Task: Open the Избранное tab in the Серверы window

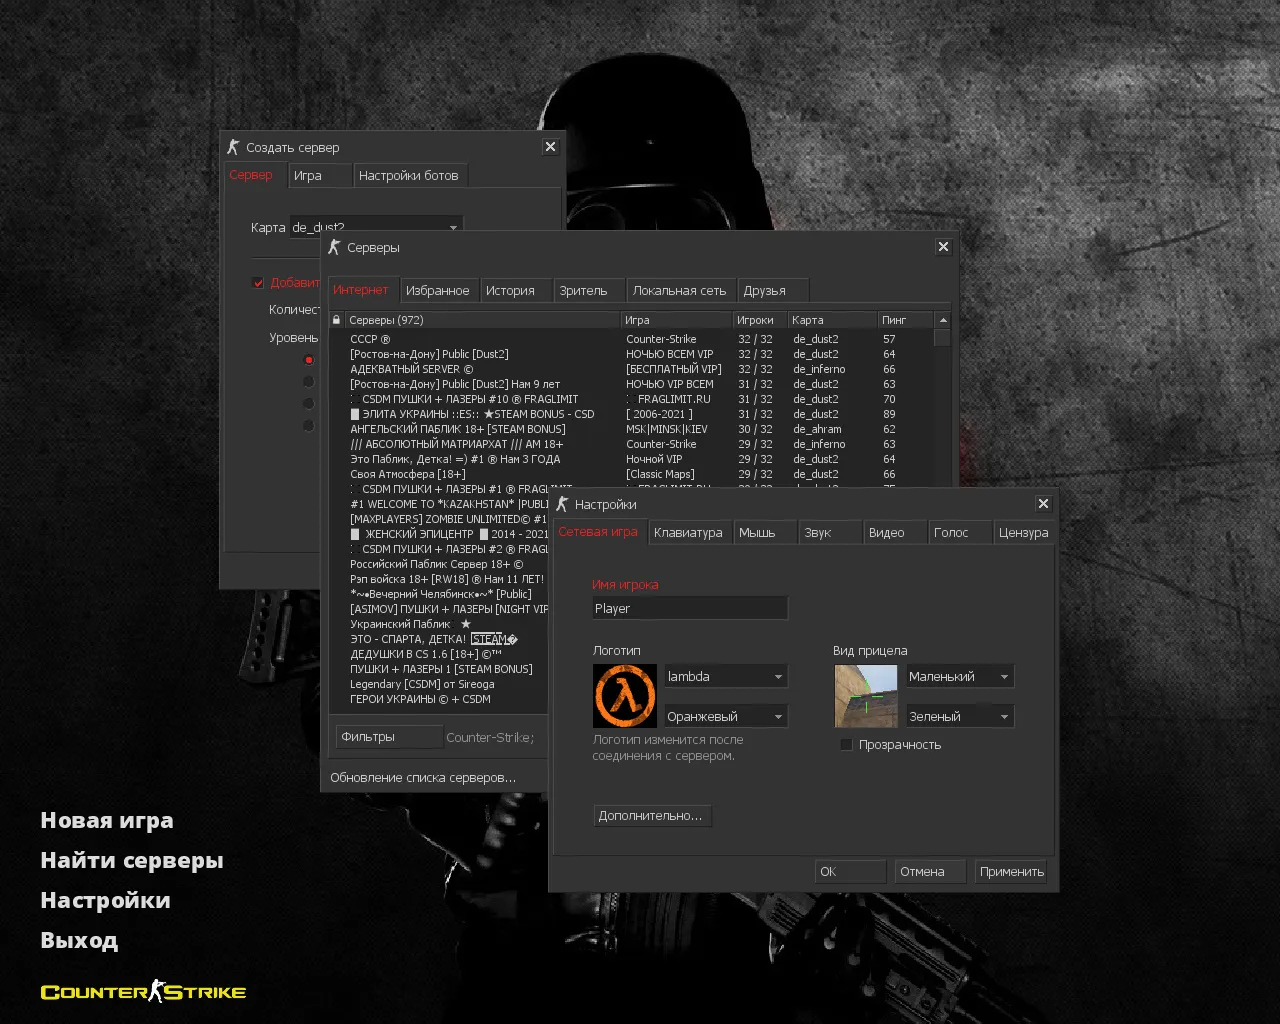Action: coord(438,289)
